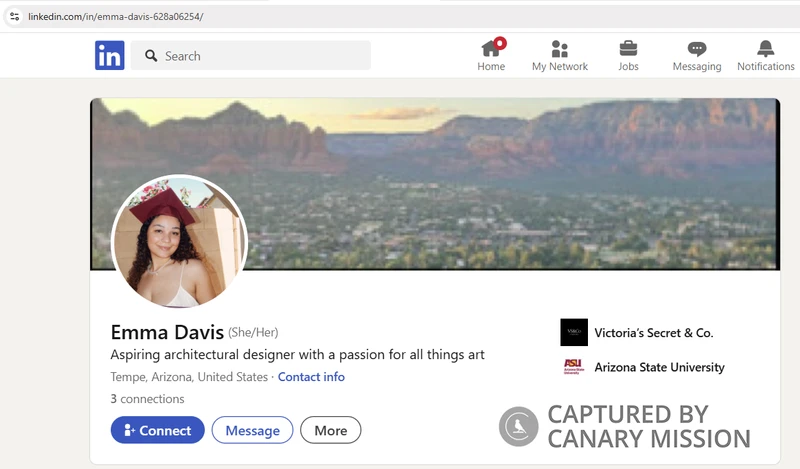The image size is (800, 469).
Task: Click the browser site info icon
Action: click(14, 16)
